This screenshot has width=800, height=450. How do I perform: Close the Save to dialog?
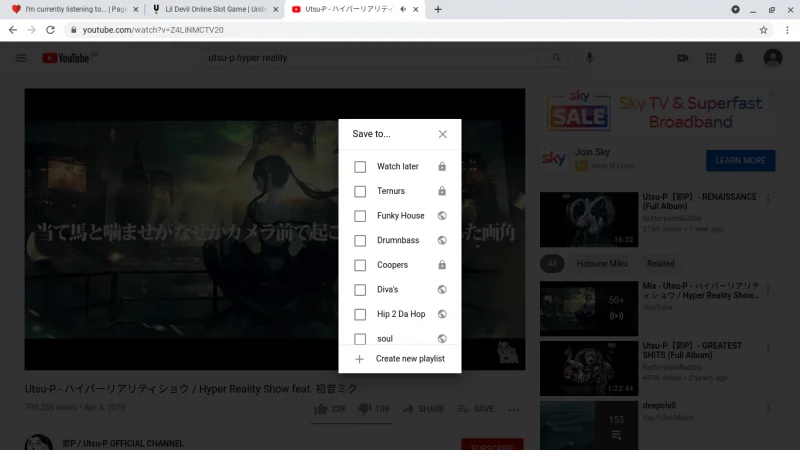[x=442, y=134]
